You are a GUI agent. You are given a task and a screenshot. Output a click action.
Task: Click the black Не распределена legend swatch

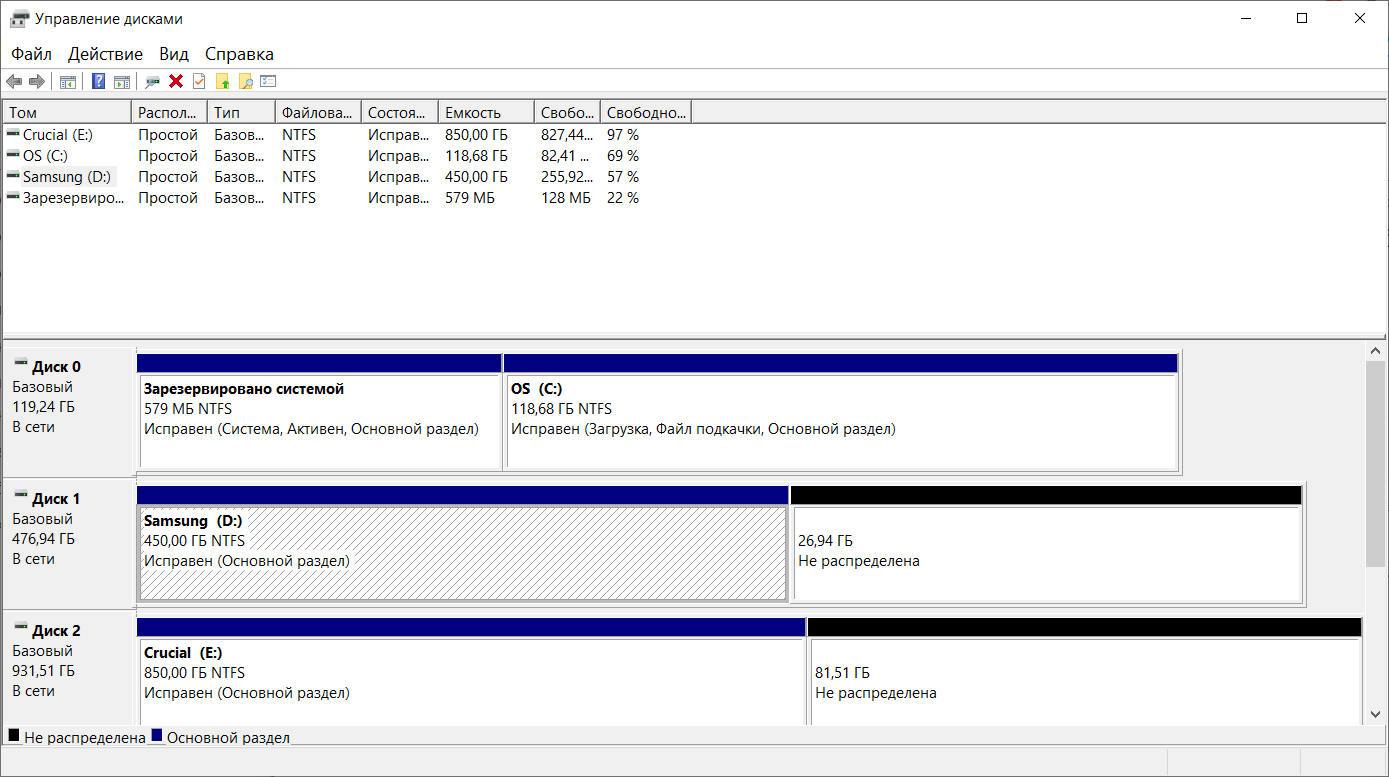point(14,735)
